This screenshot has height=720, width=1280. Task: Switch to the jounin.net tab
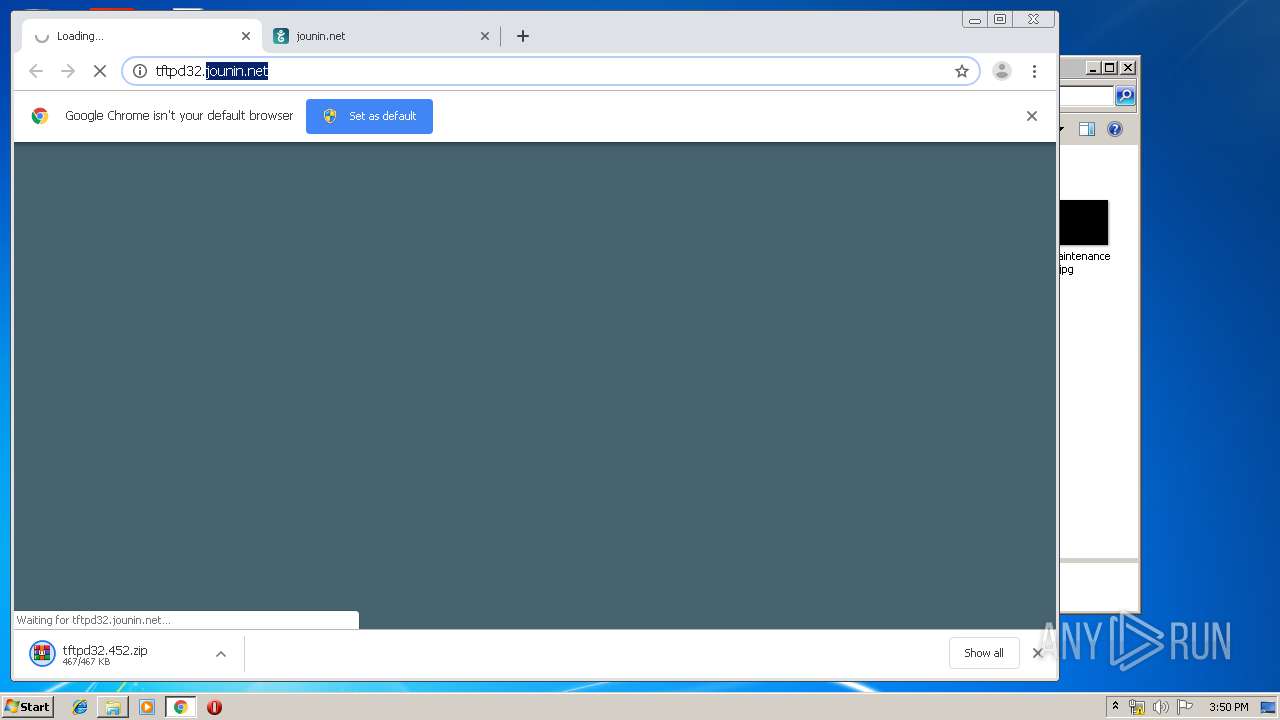pos(381,36)
